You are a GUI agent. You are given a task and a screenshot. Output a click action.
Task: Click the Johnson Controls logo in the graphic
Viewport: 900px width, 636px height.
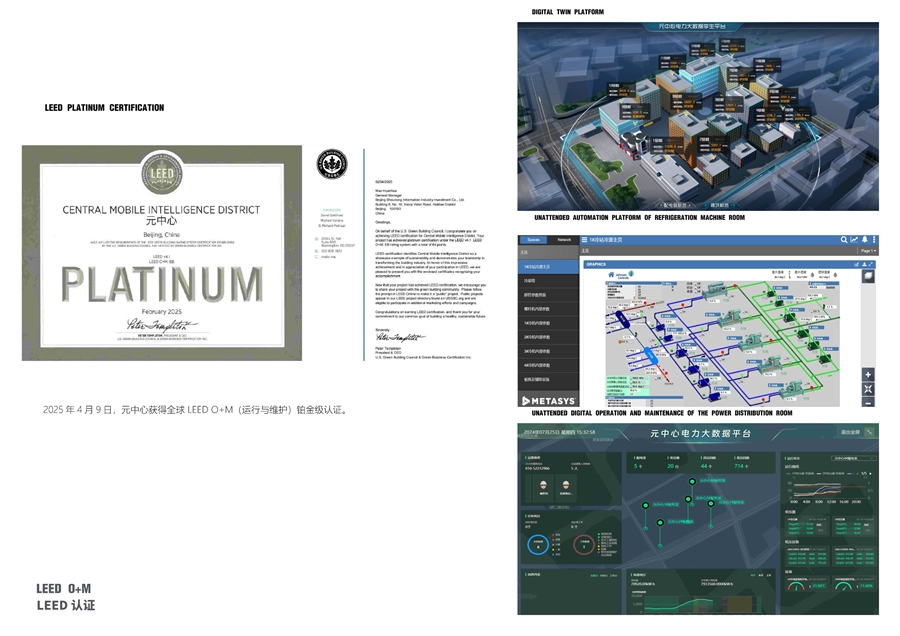click(624, 276)
